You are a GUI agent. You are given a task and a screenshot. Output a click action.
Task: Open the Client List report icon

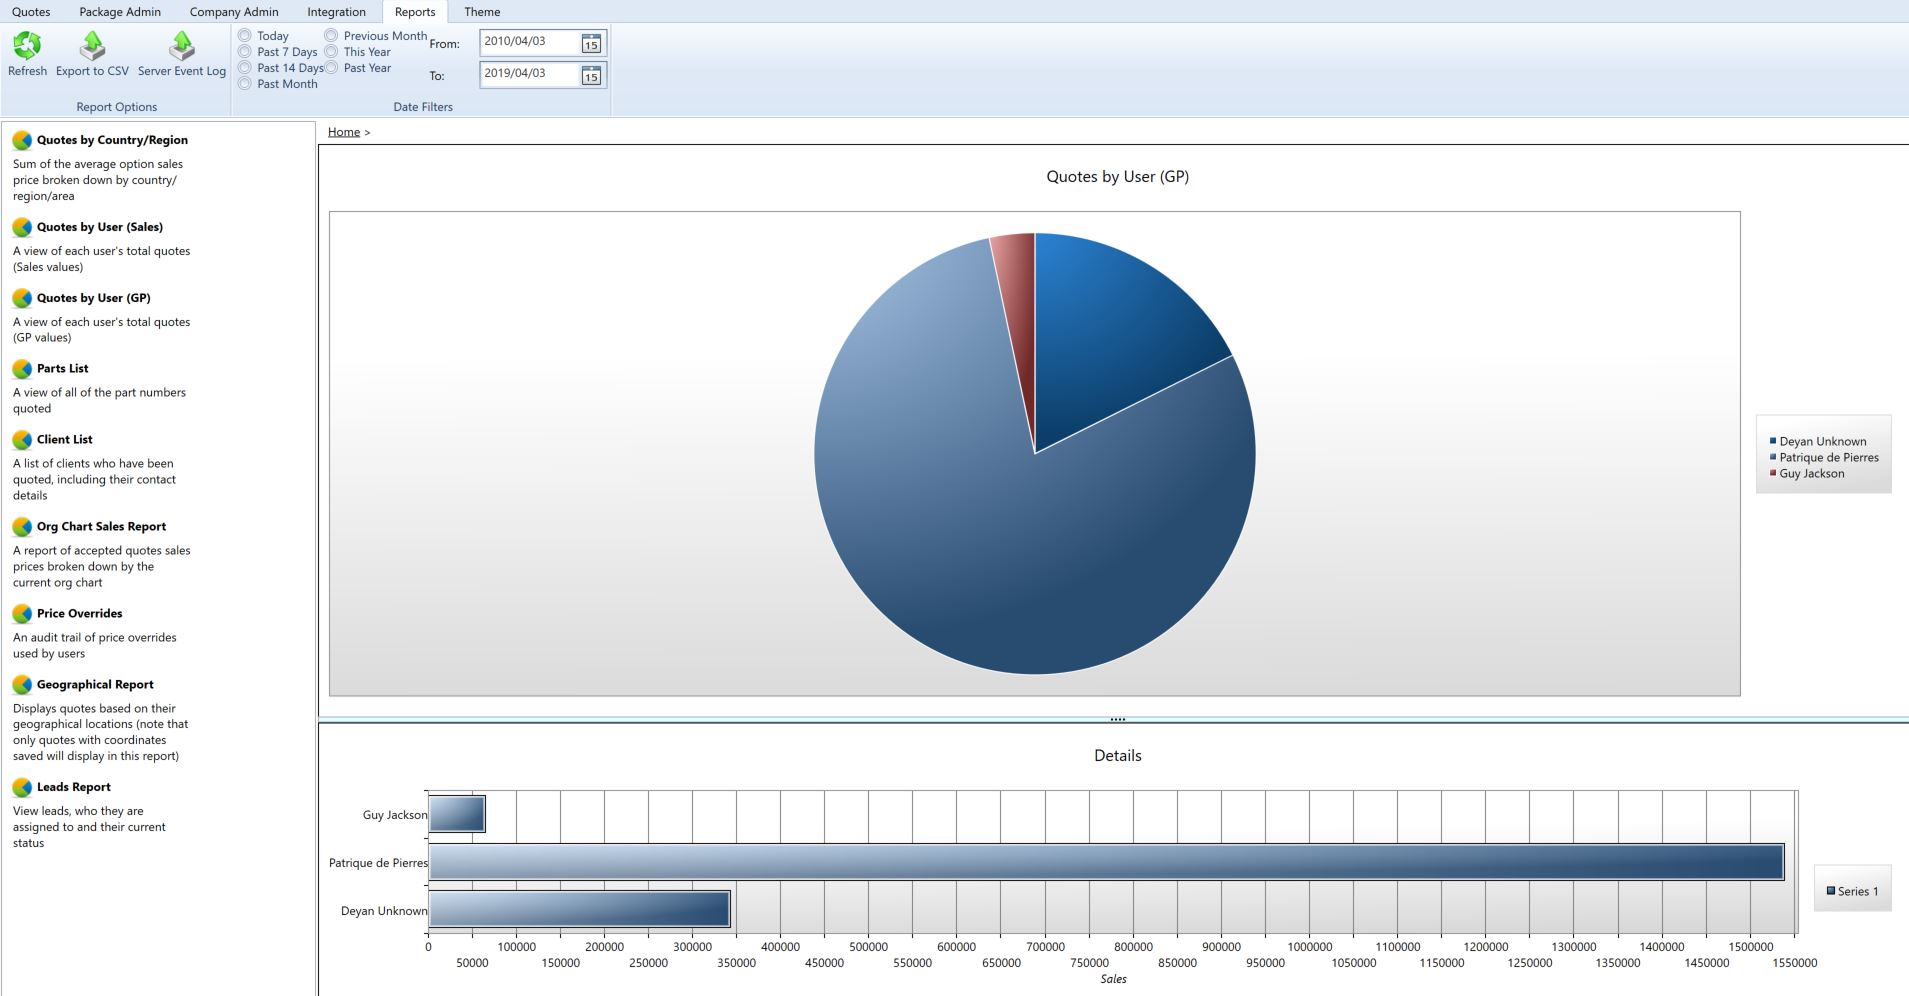pyautogui.click(x=22, y=440)
